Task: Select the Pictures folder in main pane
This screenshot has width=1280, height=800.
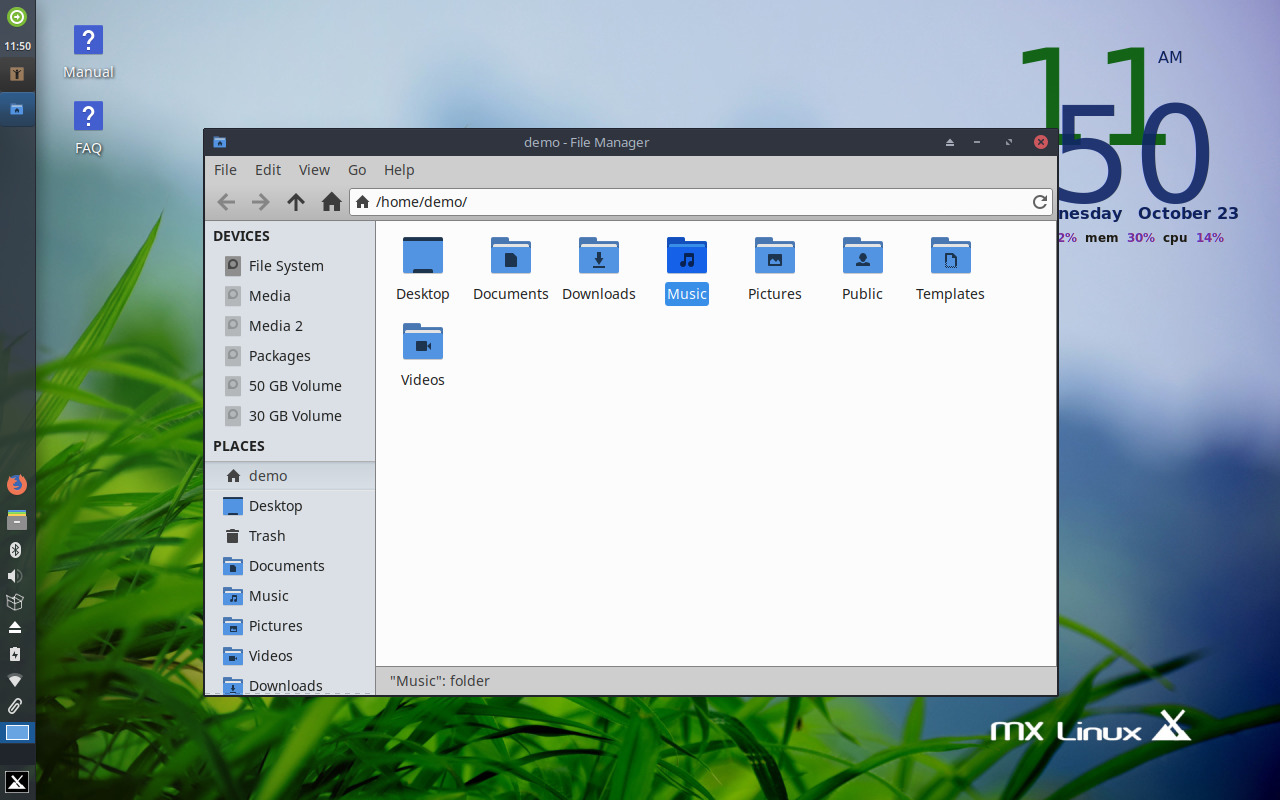Action: coord(774,257)
